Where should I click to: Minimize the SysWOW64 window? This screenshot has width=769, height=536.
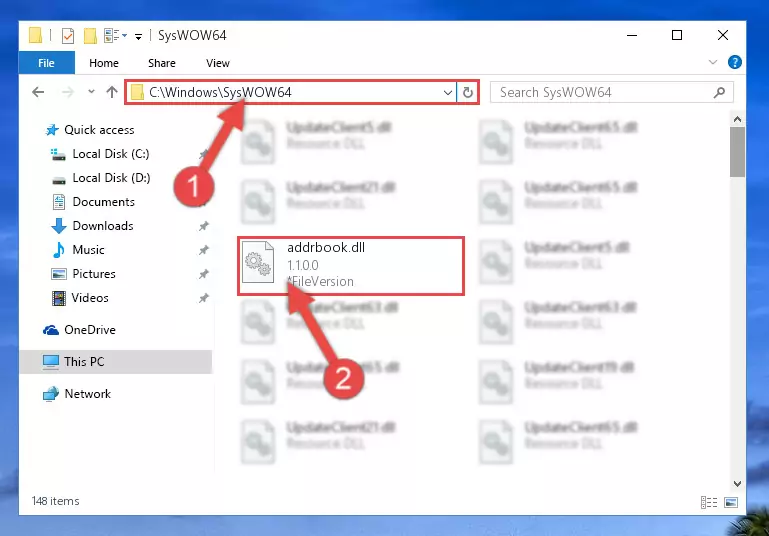[x=632, y=35]
